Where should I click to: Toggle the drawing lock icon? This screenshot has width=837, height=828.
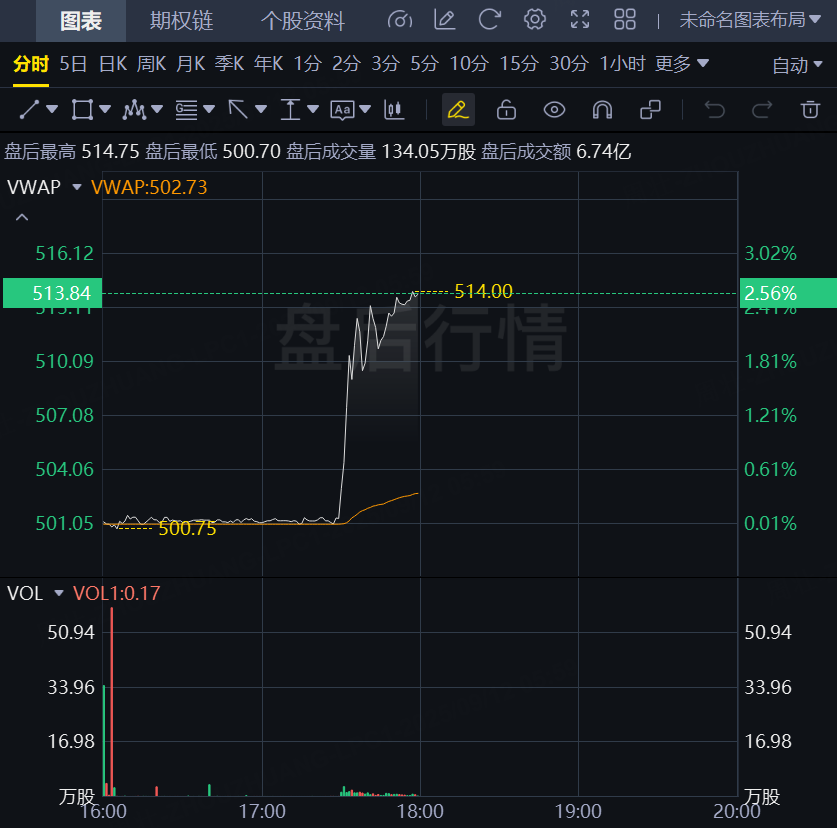506,109
